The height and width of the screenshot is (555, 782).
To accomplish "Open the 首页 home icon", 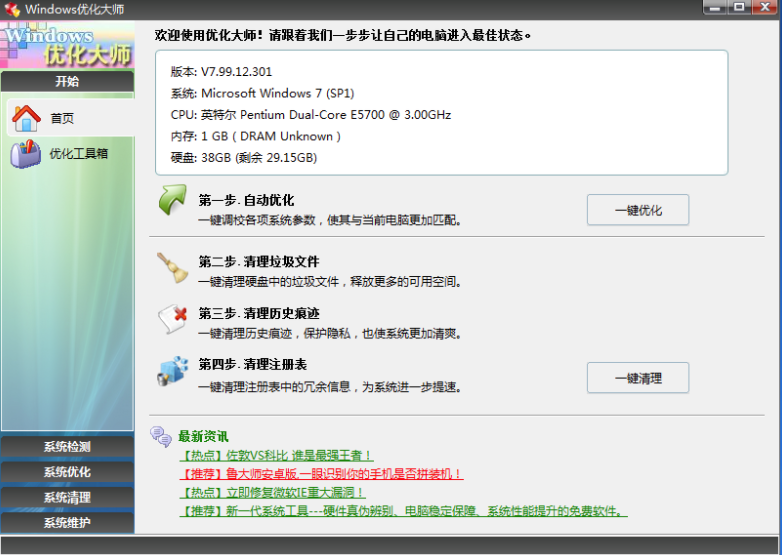I will coord(26,118).
